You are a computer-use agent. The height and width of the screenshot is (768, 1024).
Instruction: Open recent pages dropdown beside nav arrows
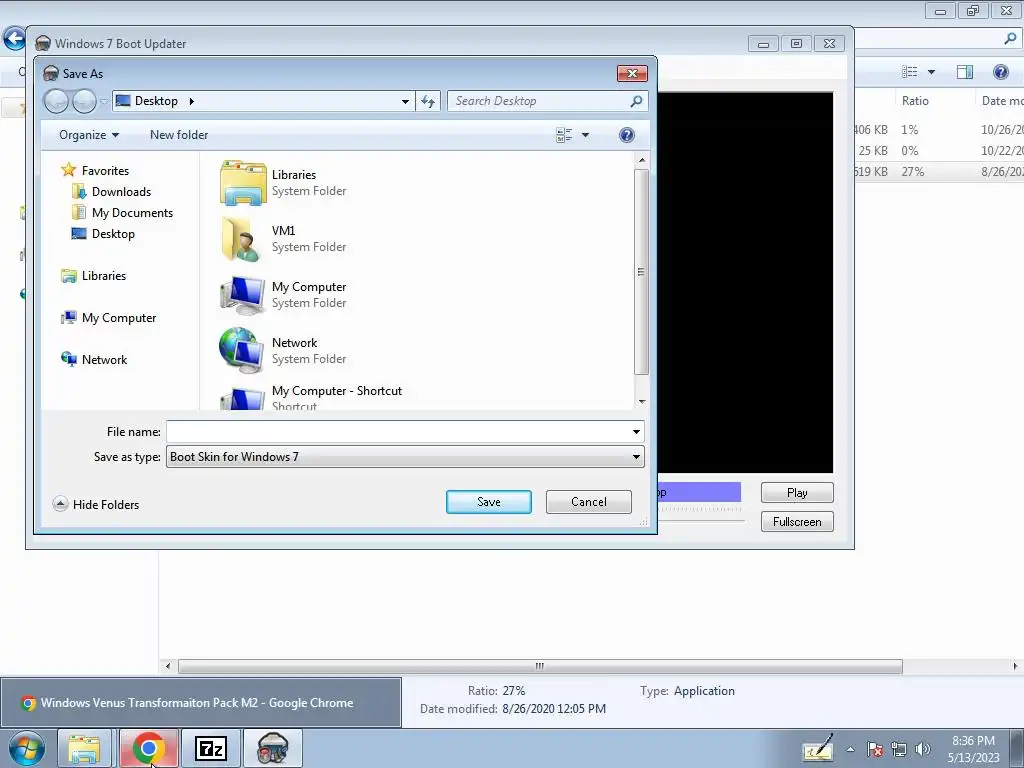[x=104, y=102]
